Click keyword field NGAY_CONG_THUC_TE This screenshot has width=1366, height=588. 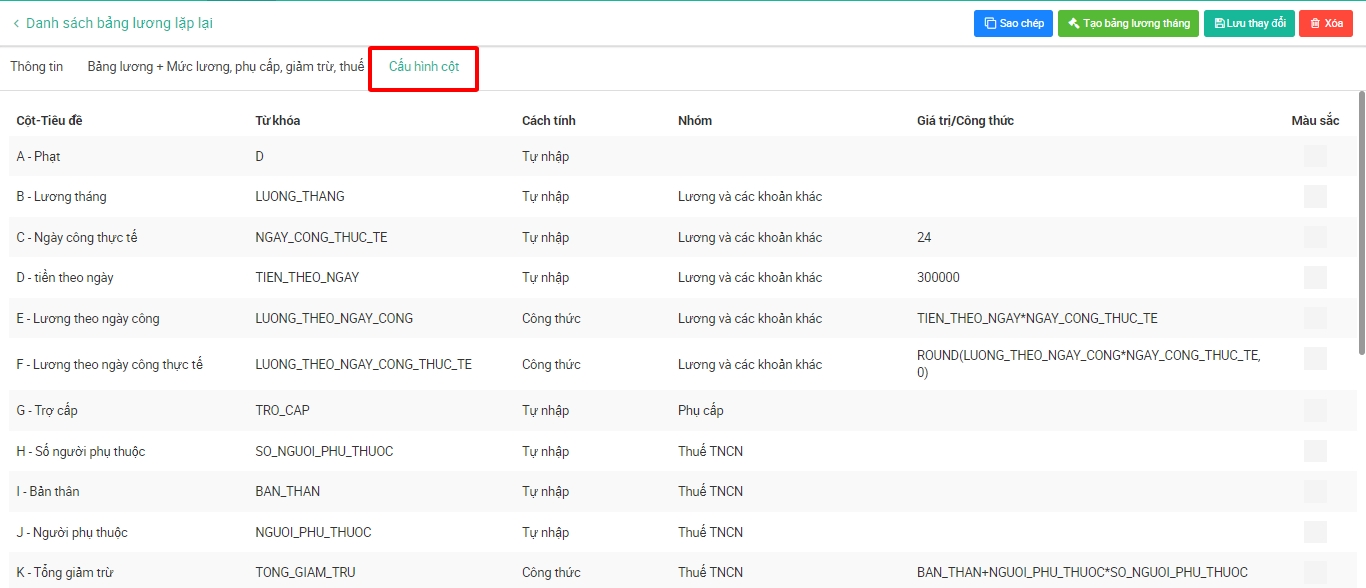[322, 237]
